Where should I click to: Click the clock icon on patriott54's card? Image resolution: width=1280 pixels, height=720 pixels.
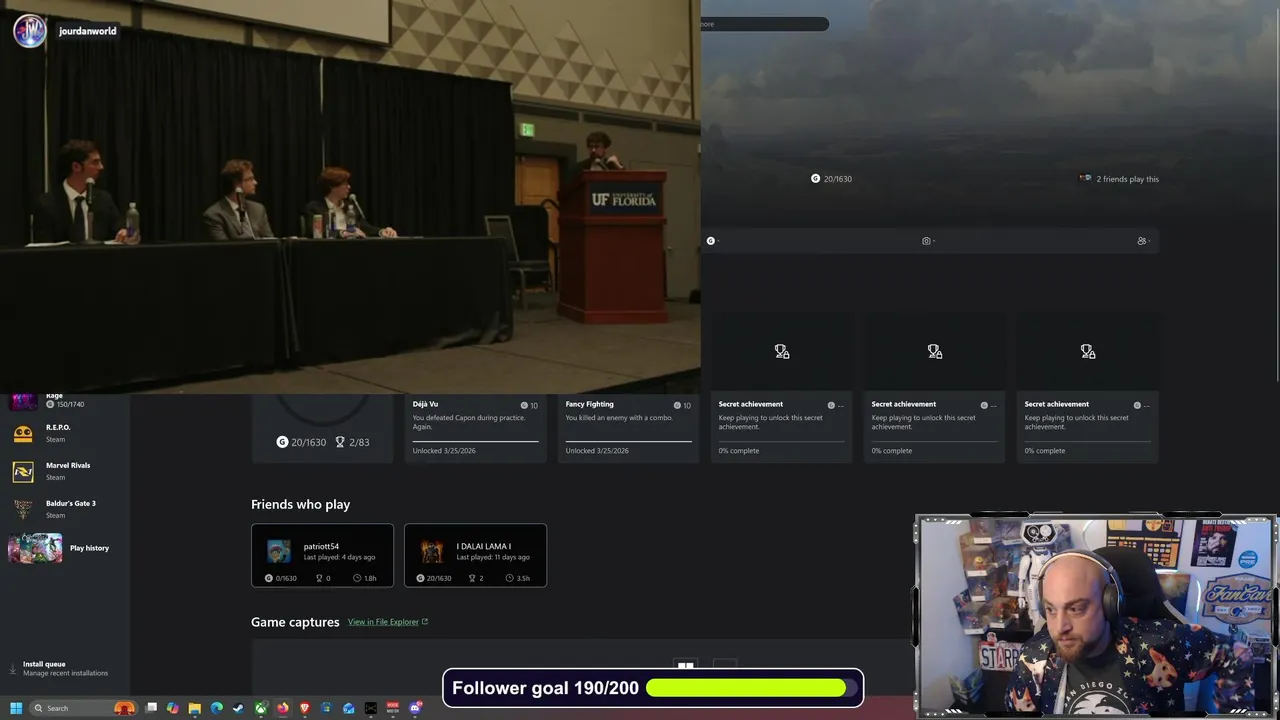357,578
